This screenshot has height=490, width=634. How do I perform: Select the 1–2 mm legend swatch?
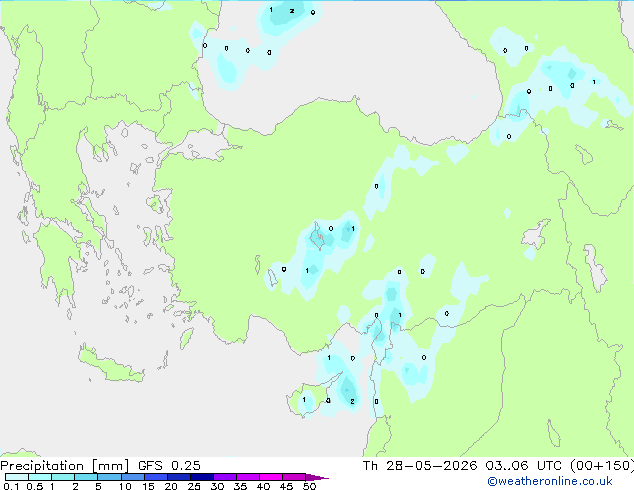(x=63, y=477)
